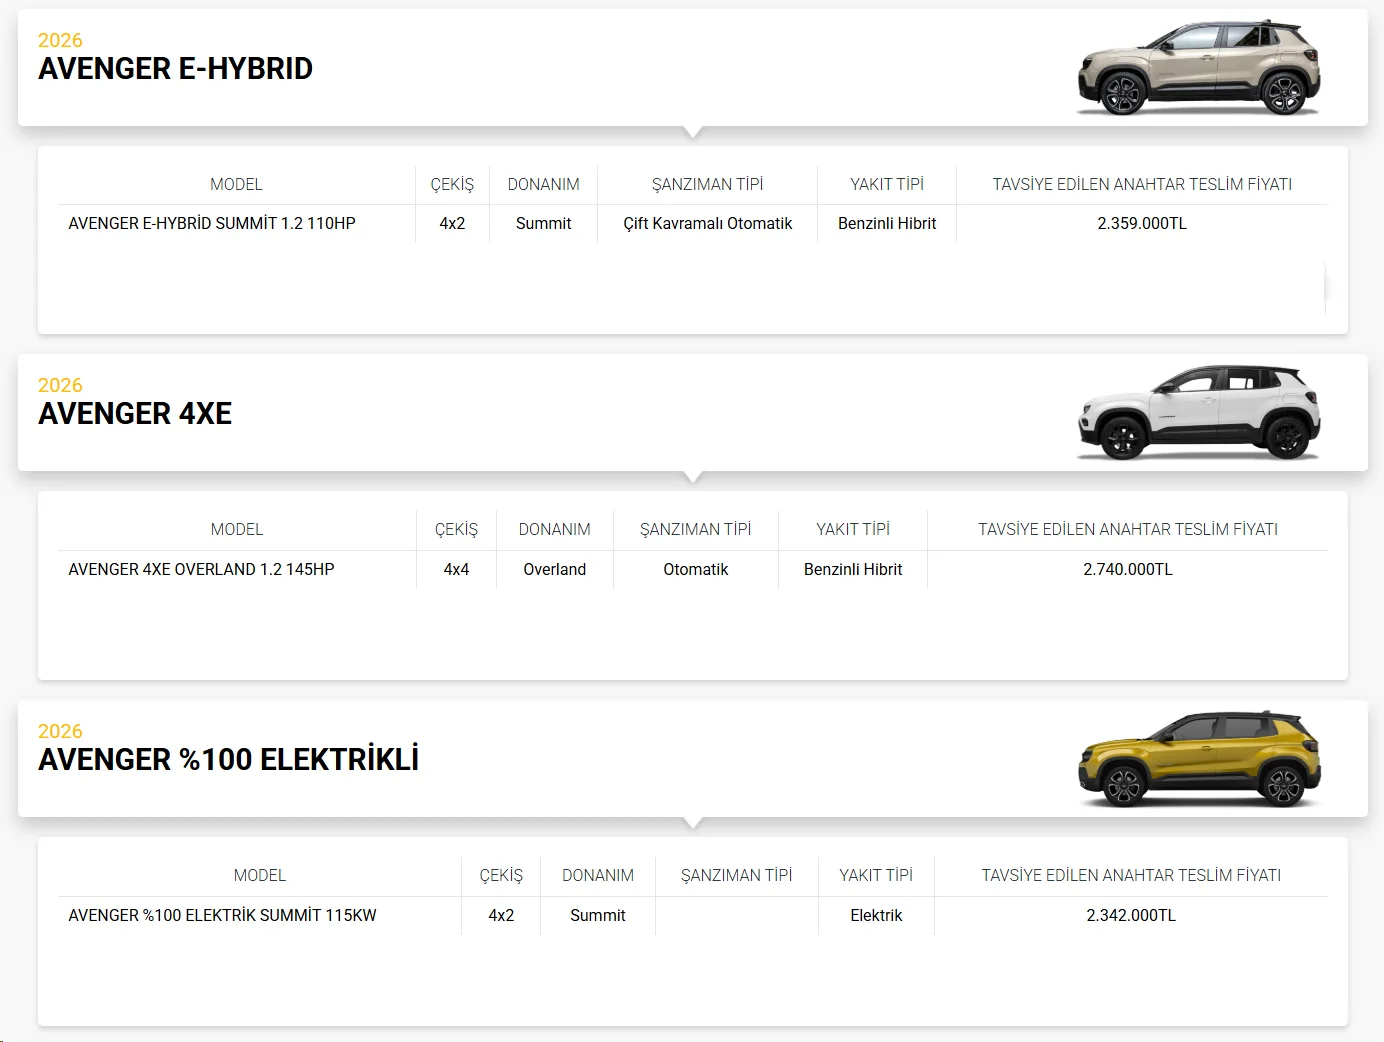
Task: Select the AVENGER E-HYBRID heading
Action: [x=175, y=68]
